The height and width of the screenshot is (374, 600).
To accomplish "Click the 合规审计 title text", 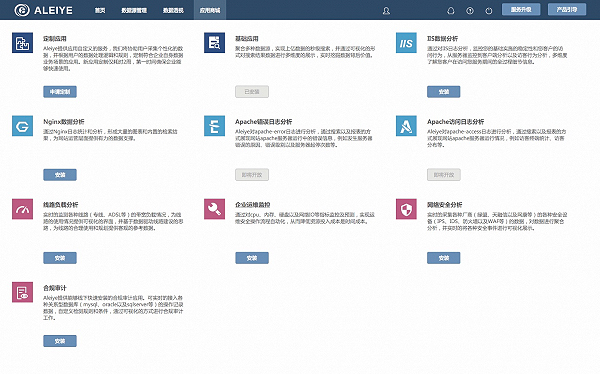I will pyautogui.click(x=55, y=288).
